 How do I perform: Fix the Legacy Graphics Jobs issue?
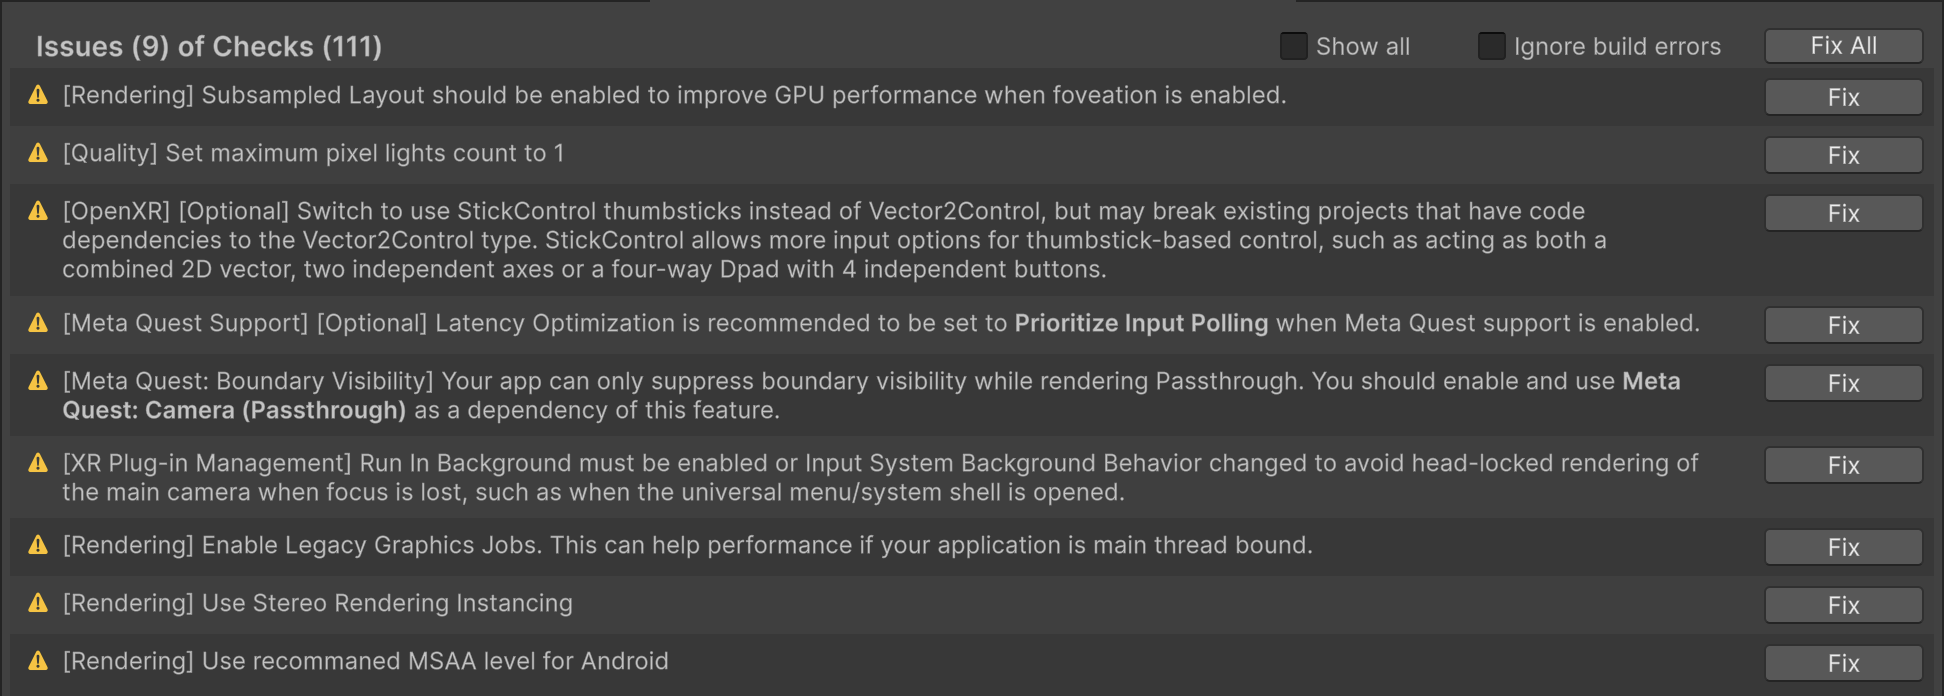coord(1843,547)
